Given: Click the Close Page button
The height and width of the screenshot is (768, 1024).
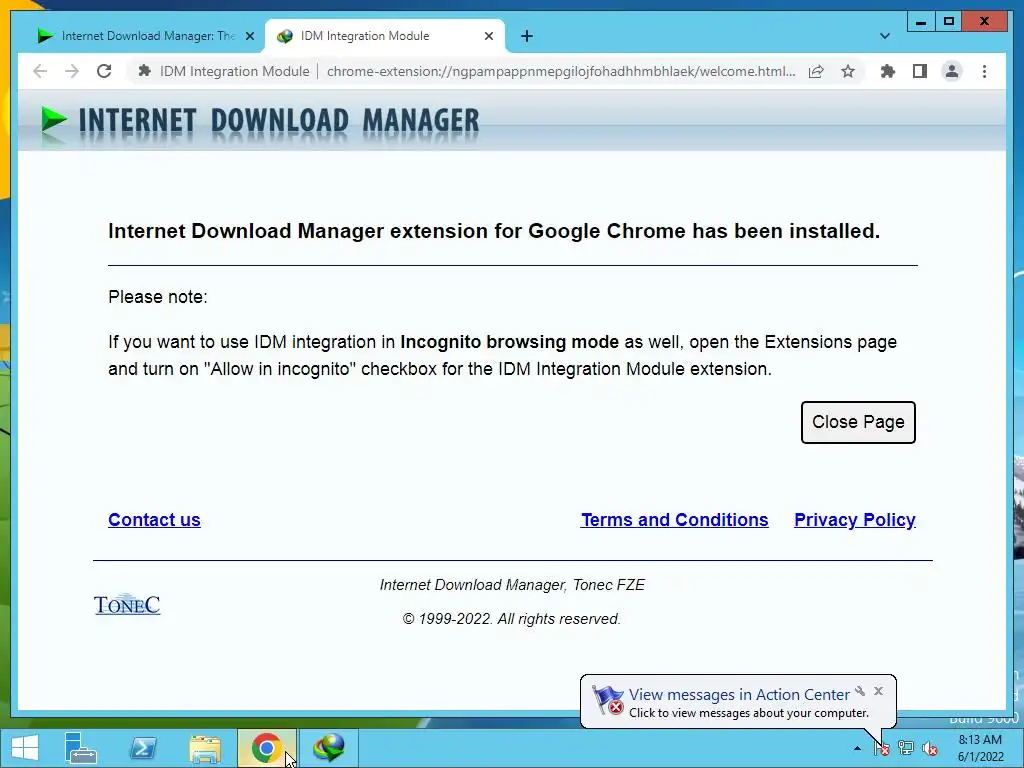Looking at the screenshot, I should (x=858, y=423).
